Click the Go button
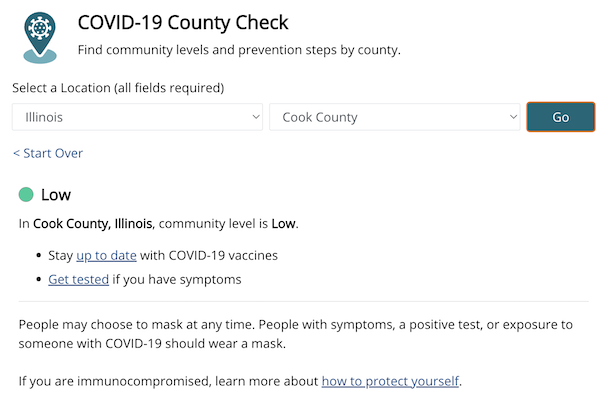Screen dimensions: 600x398 click(x=561, y=117)
